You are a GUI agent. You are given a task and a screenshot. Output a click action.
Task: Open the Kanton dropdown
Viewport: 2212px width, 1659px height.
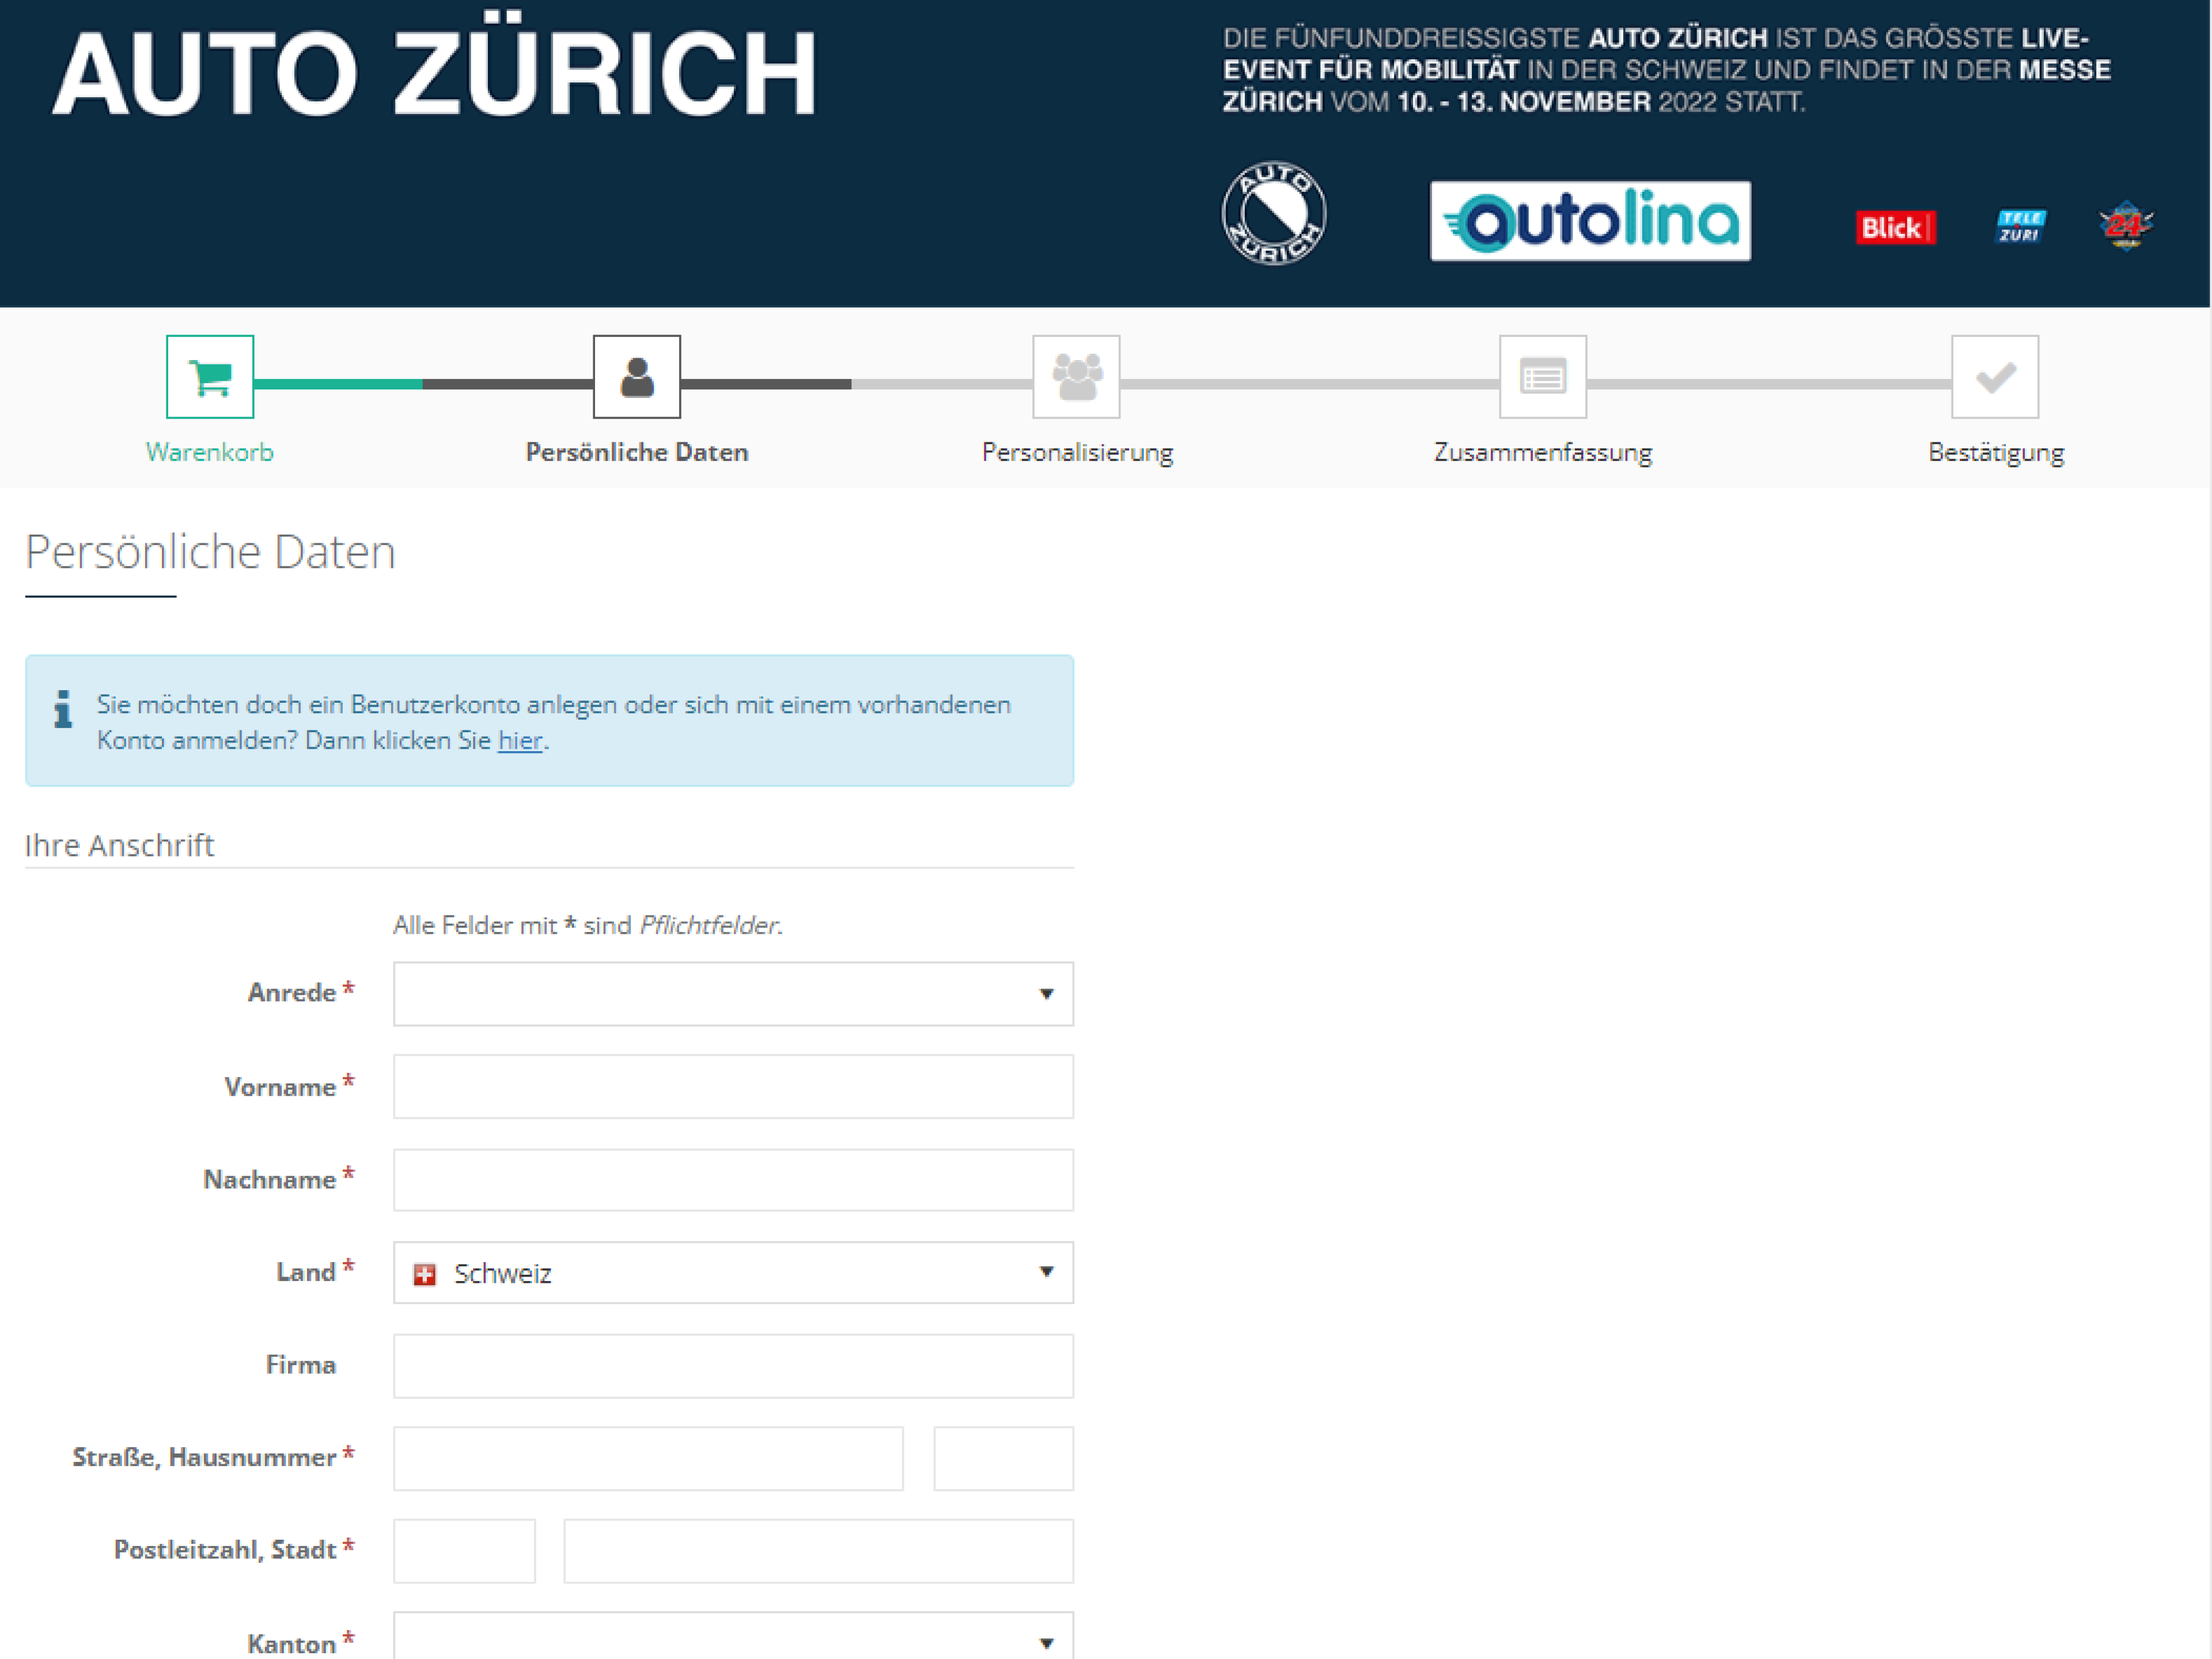733,1637
